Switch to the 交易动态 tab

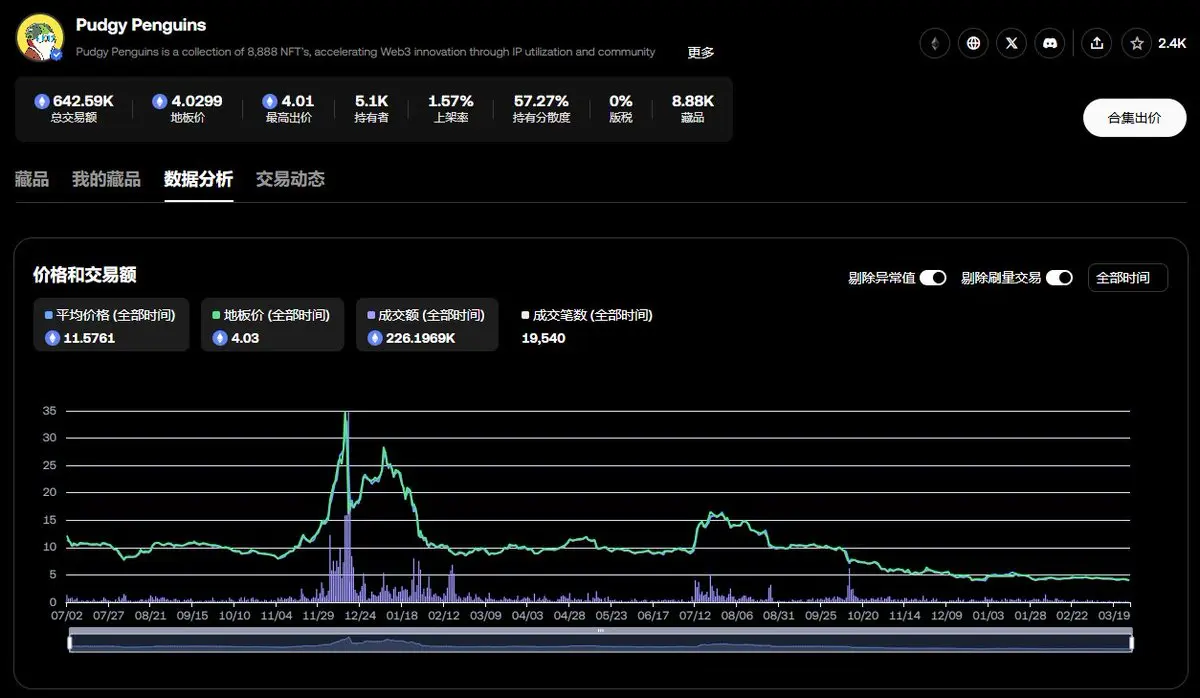(x=290, y=180)
